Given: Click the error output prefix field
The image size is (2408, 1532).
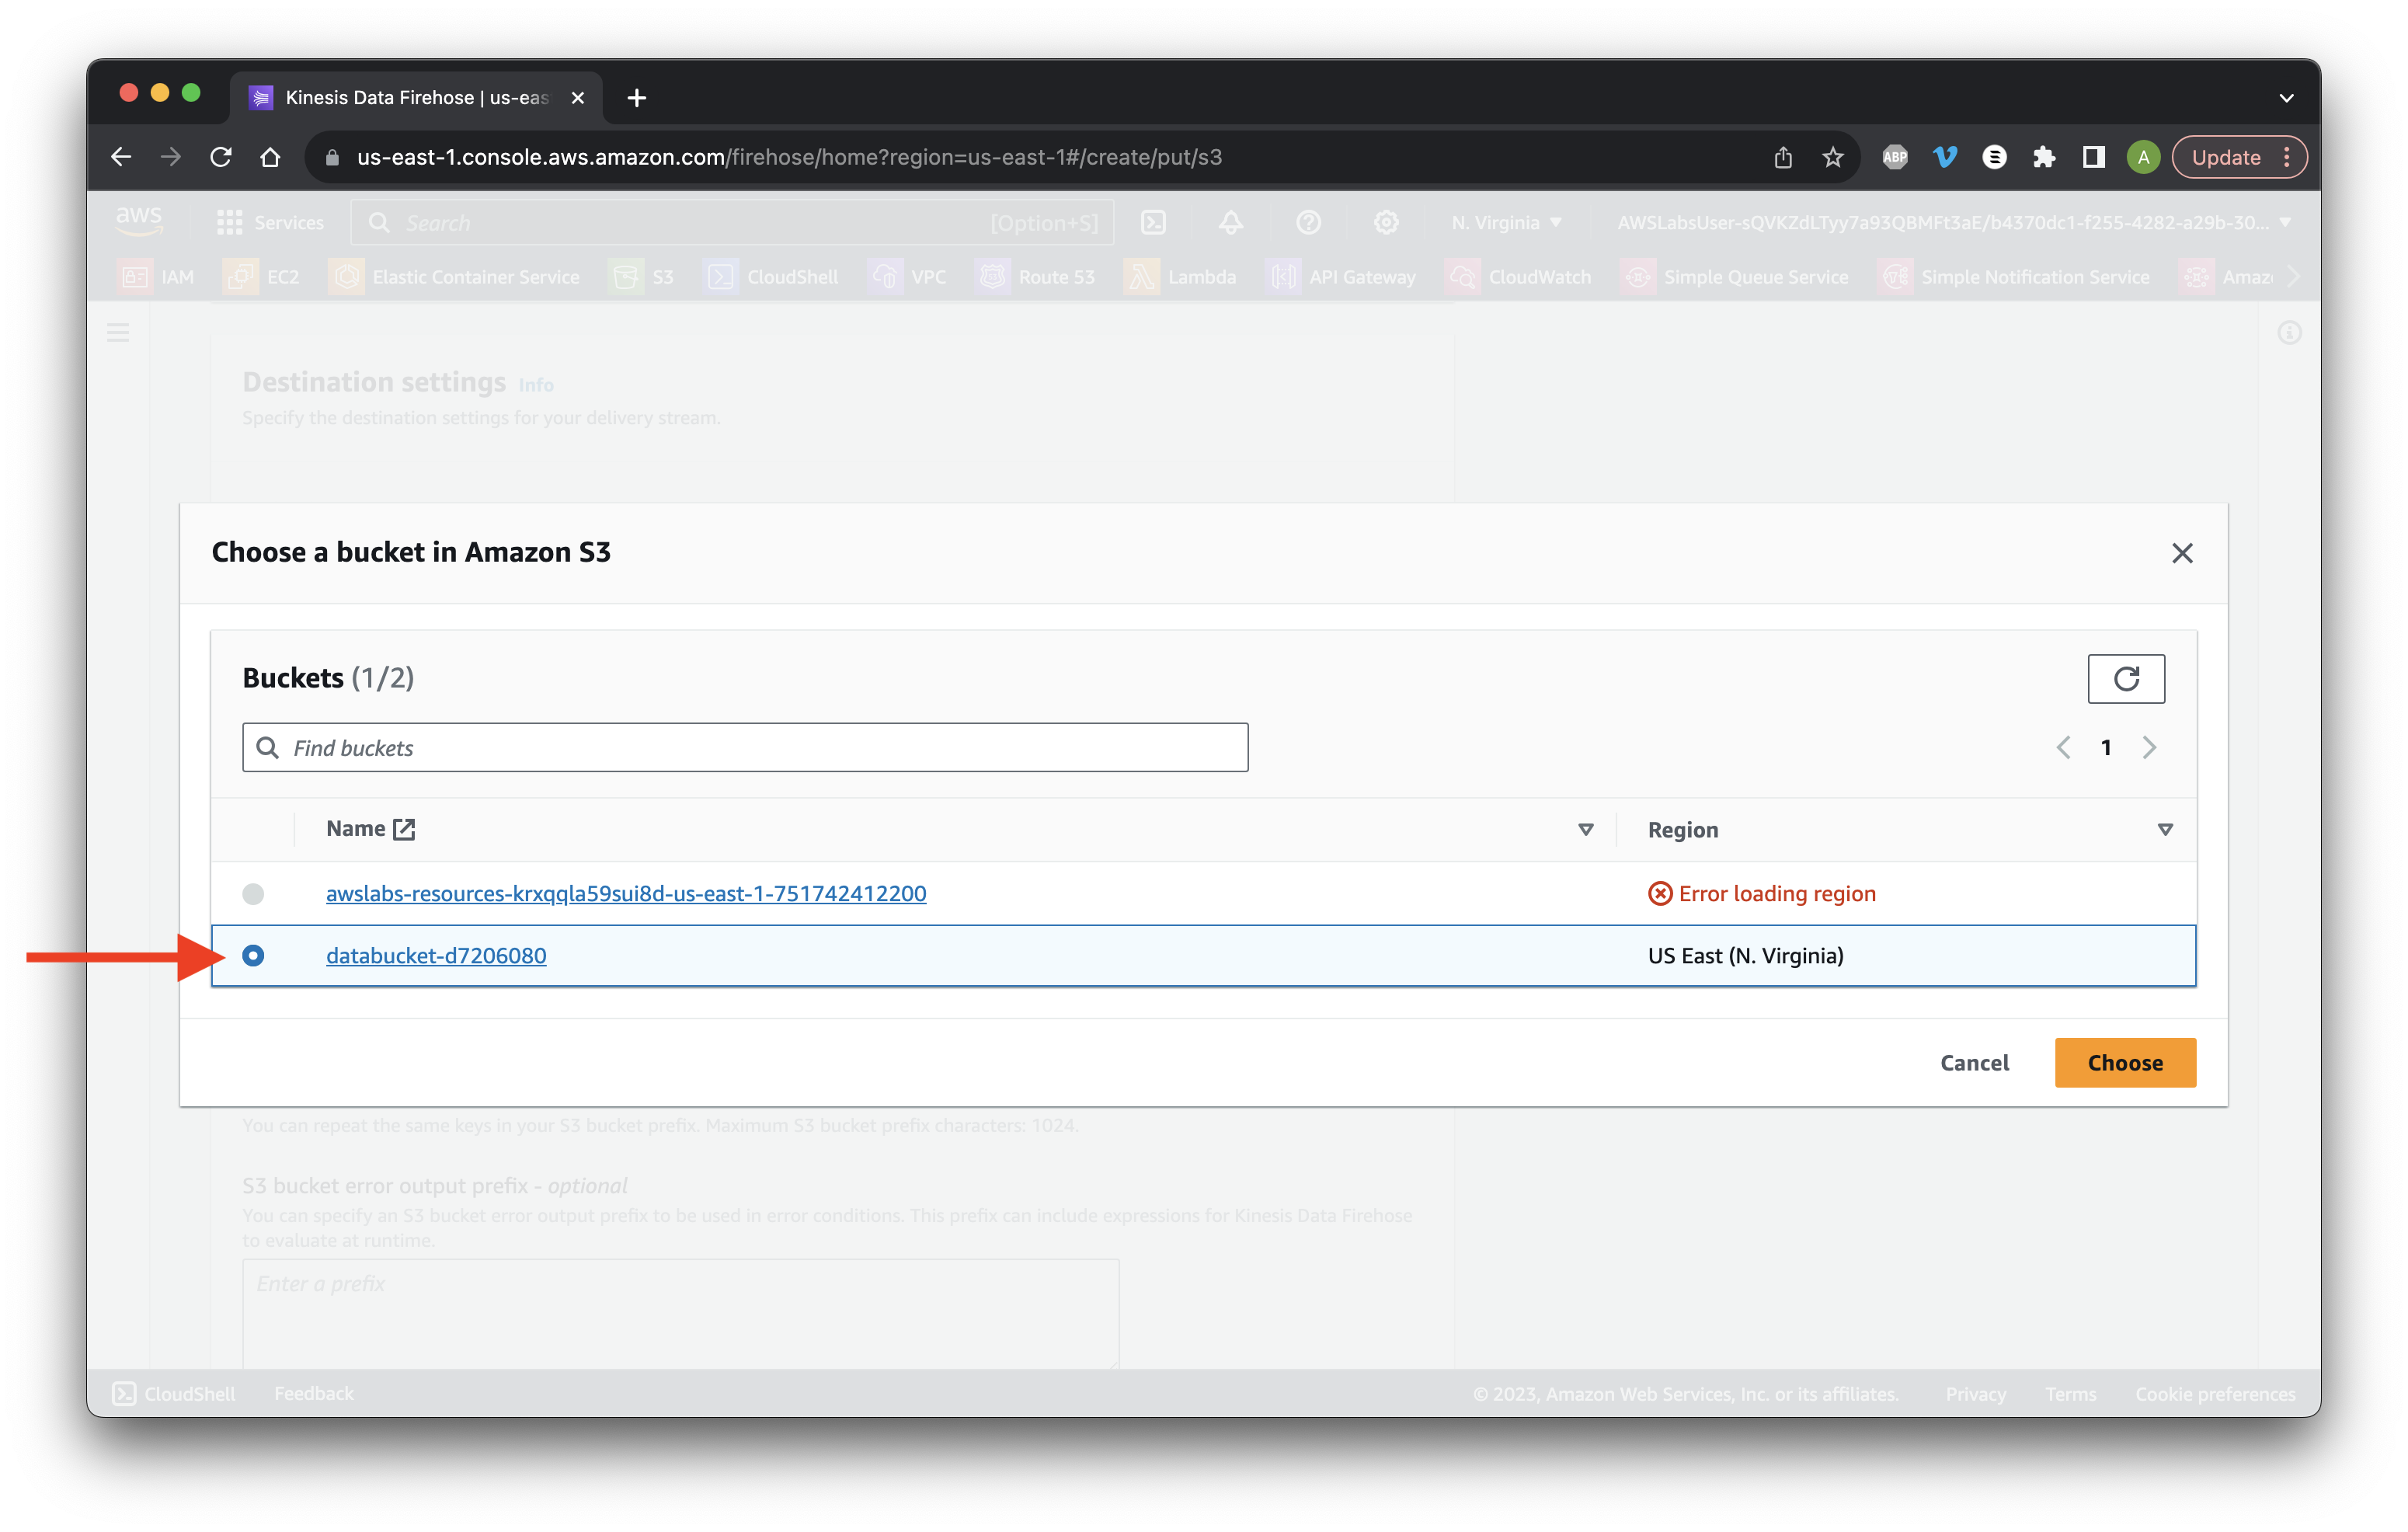Looking at the screenshot, I should 680,1313.
